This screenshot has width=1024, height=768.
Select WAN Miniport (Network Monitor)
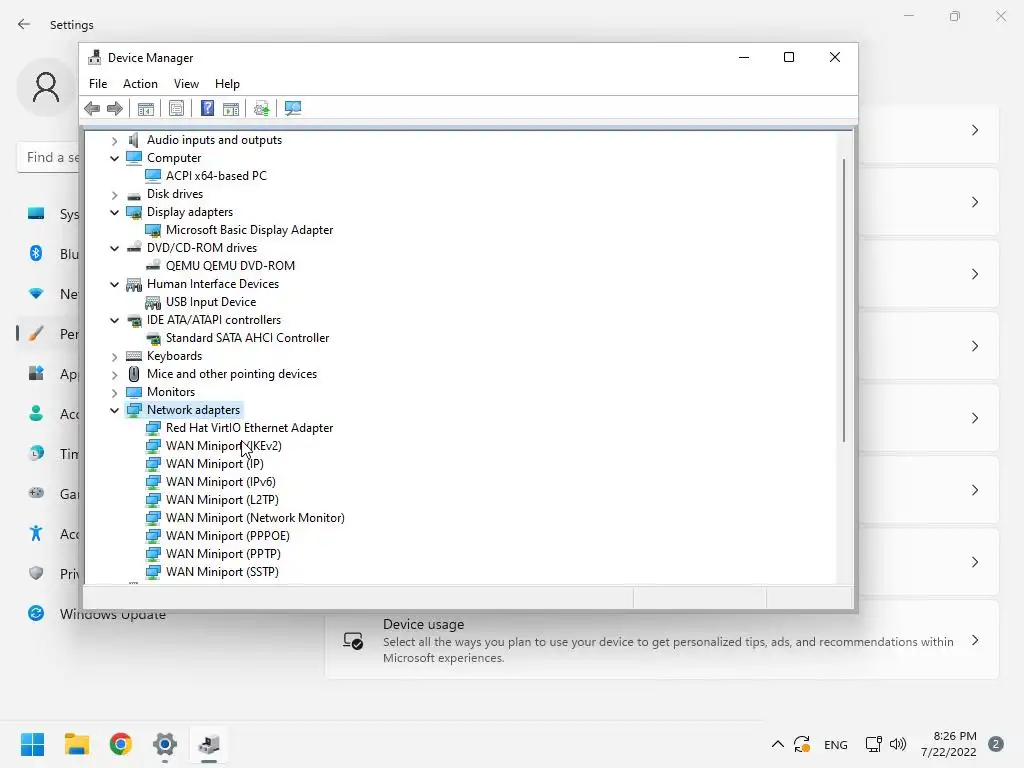click(x=255, y=518)
